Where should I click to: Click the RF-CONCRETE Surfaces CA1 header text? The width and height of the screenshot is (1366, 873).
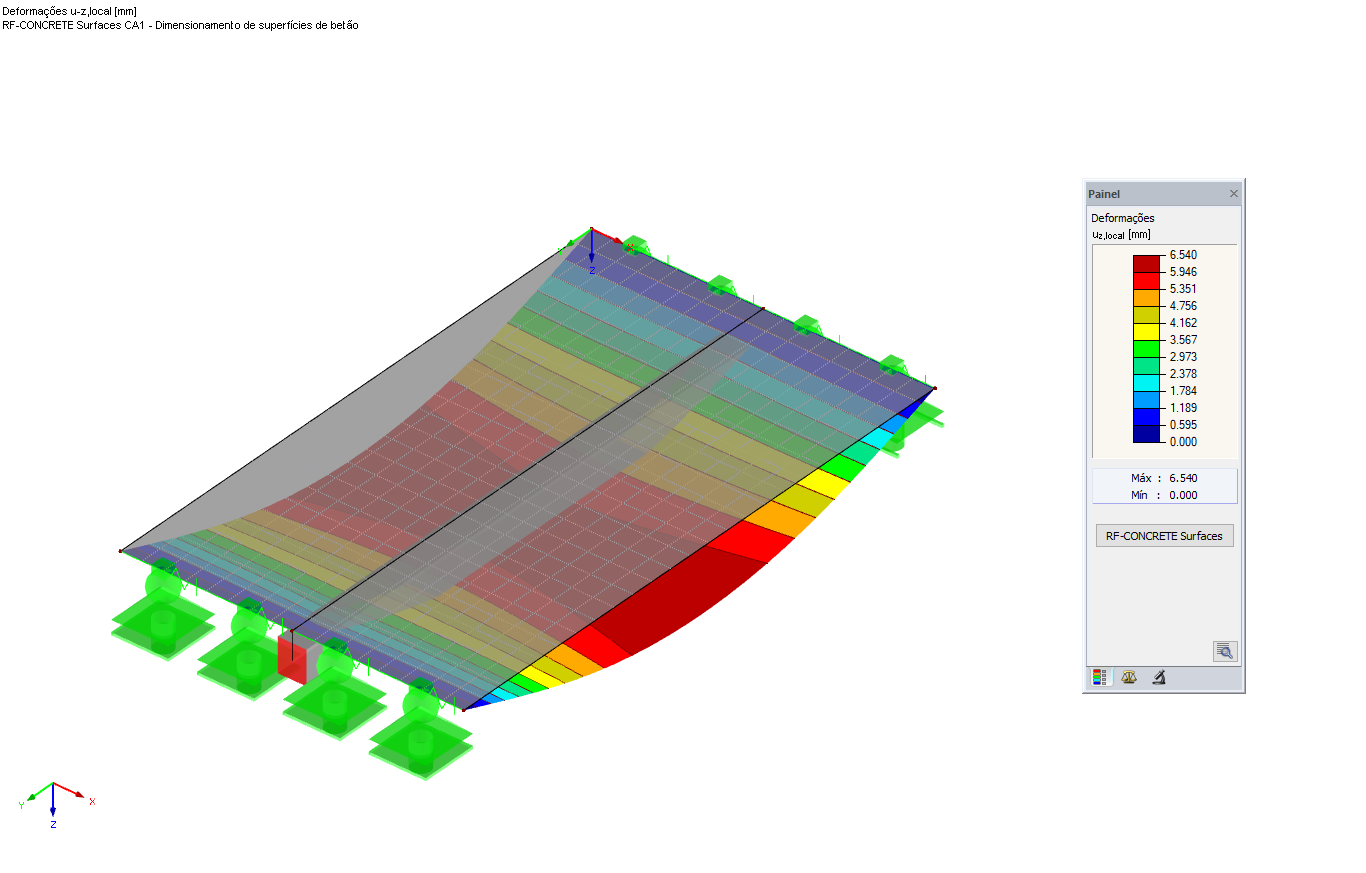click(x=181, y=25)
